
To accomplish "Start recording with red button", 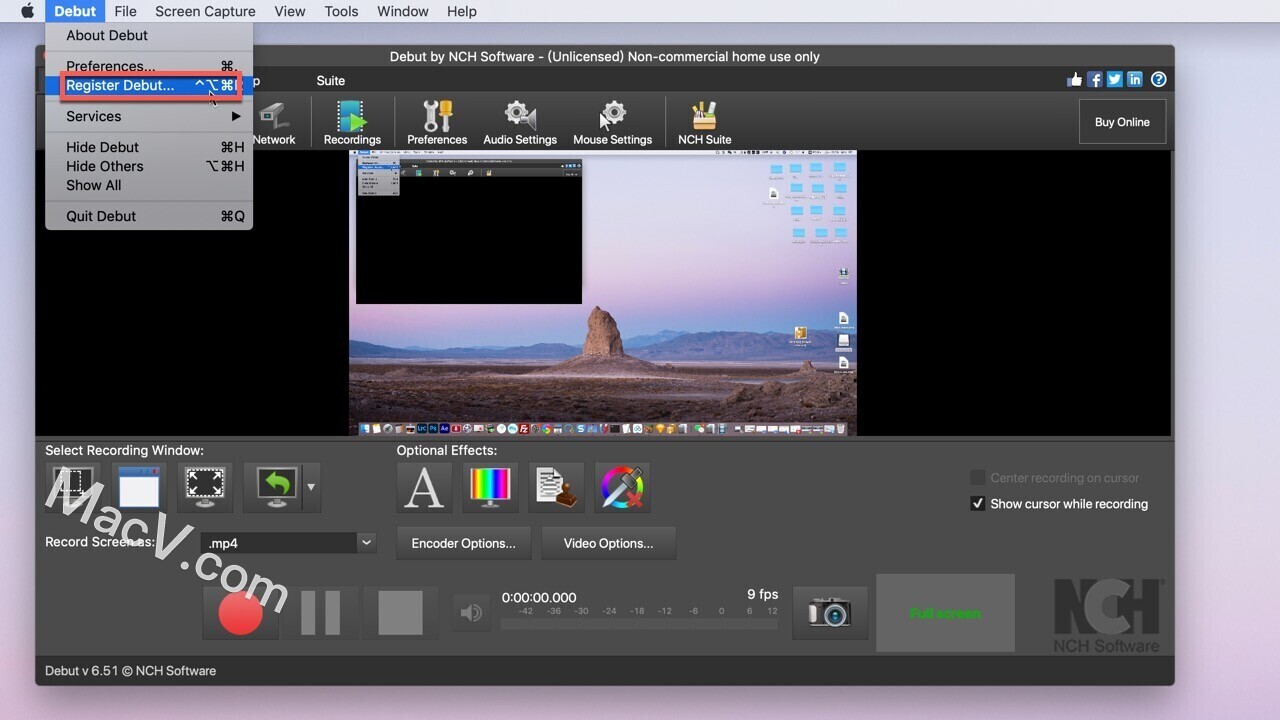I will pos(240,612).
